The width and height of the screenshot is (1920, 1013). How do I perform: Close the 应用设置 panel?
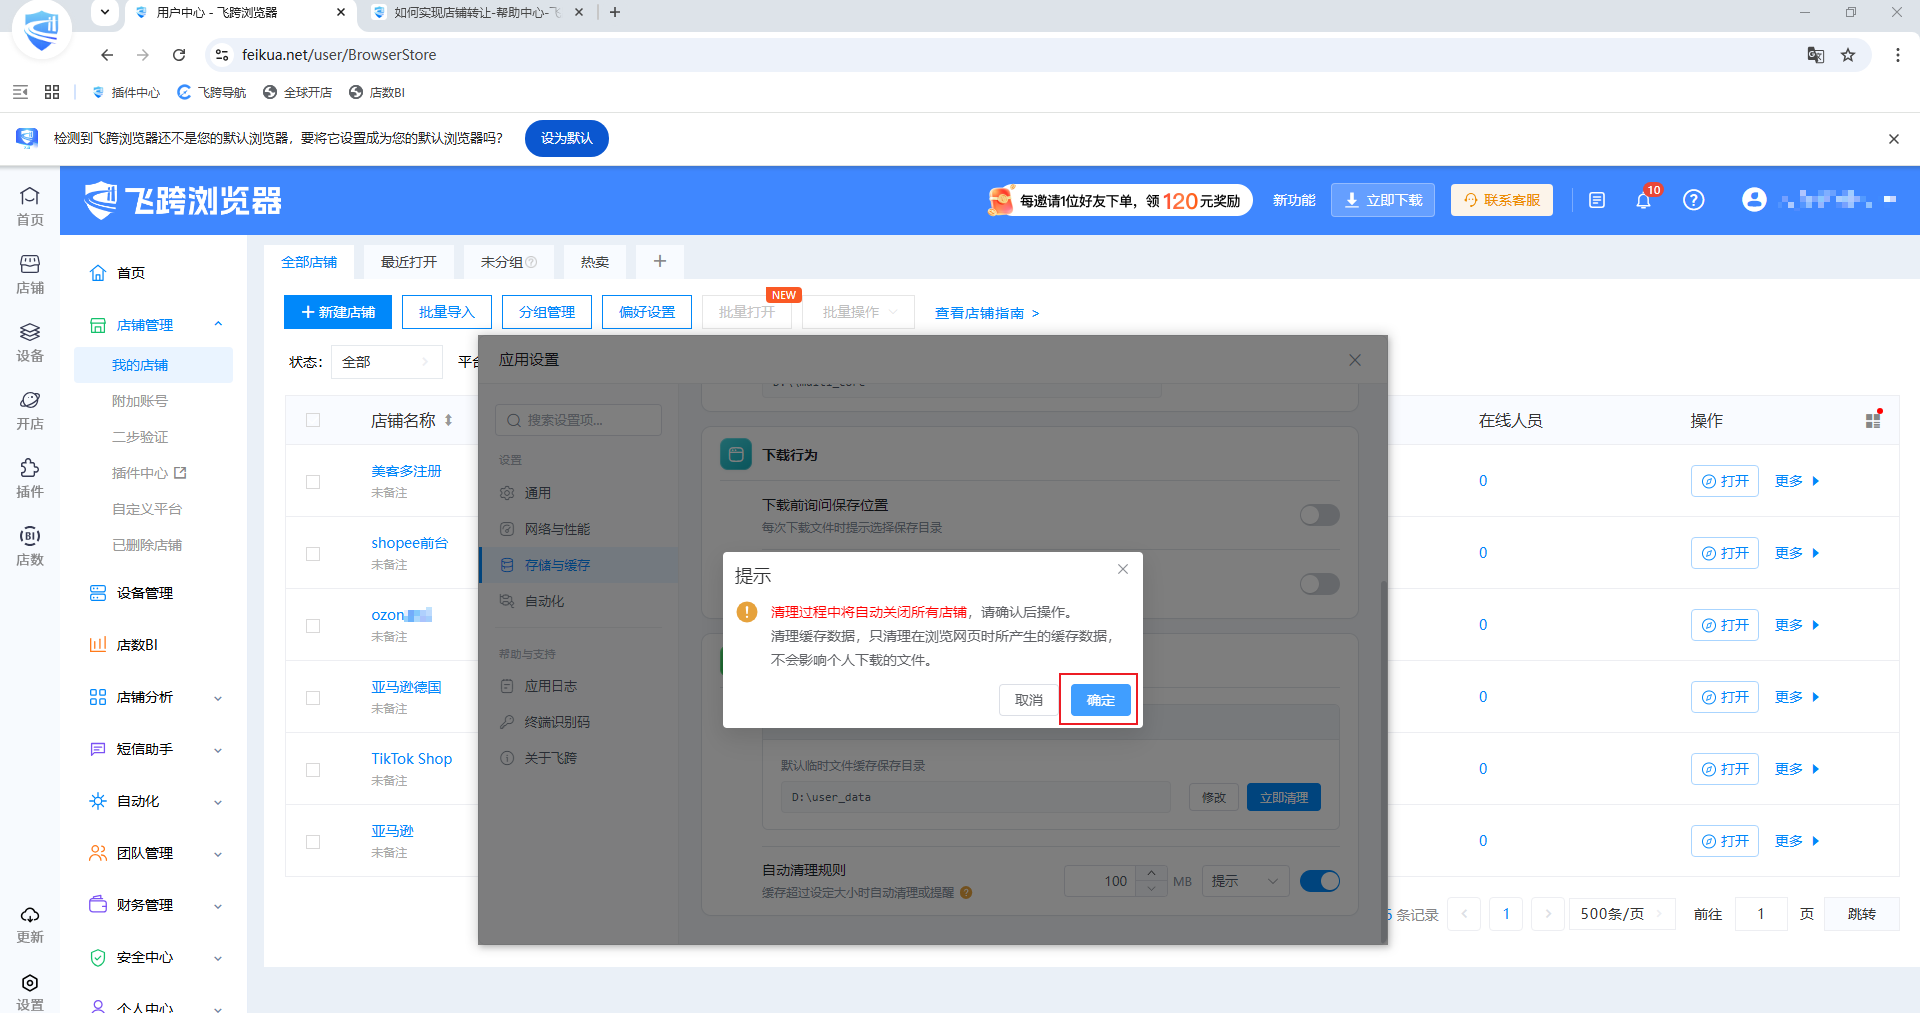(x=1355, y=360)
